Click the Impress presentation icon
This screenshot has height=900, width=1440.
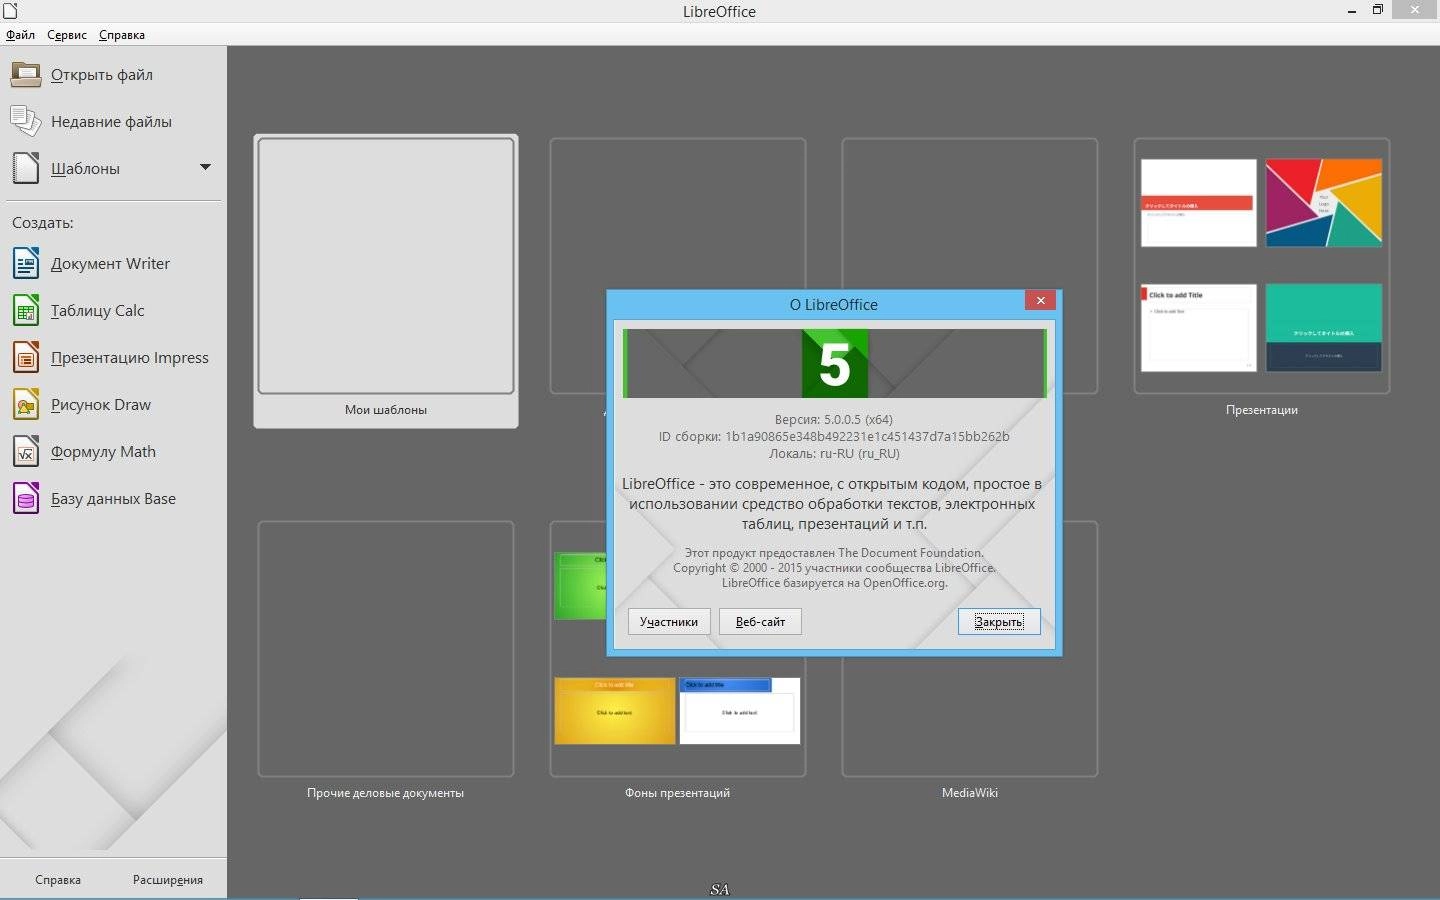coord(26,358)
